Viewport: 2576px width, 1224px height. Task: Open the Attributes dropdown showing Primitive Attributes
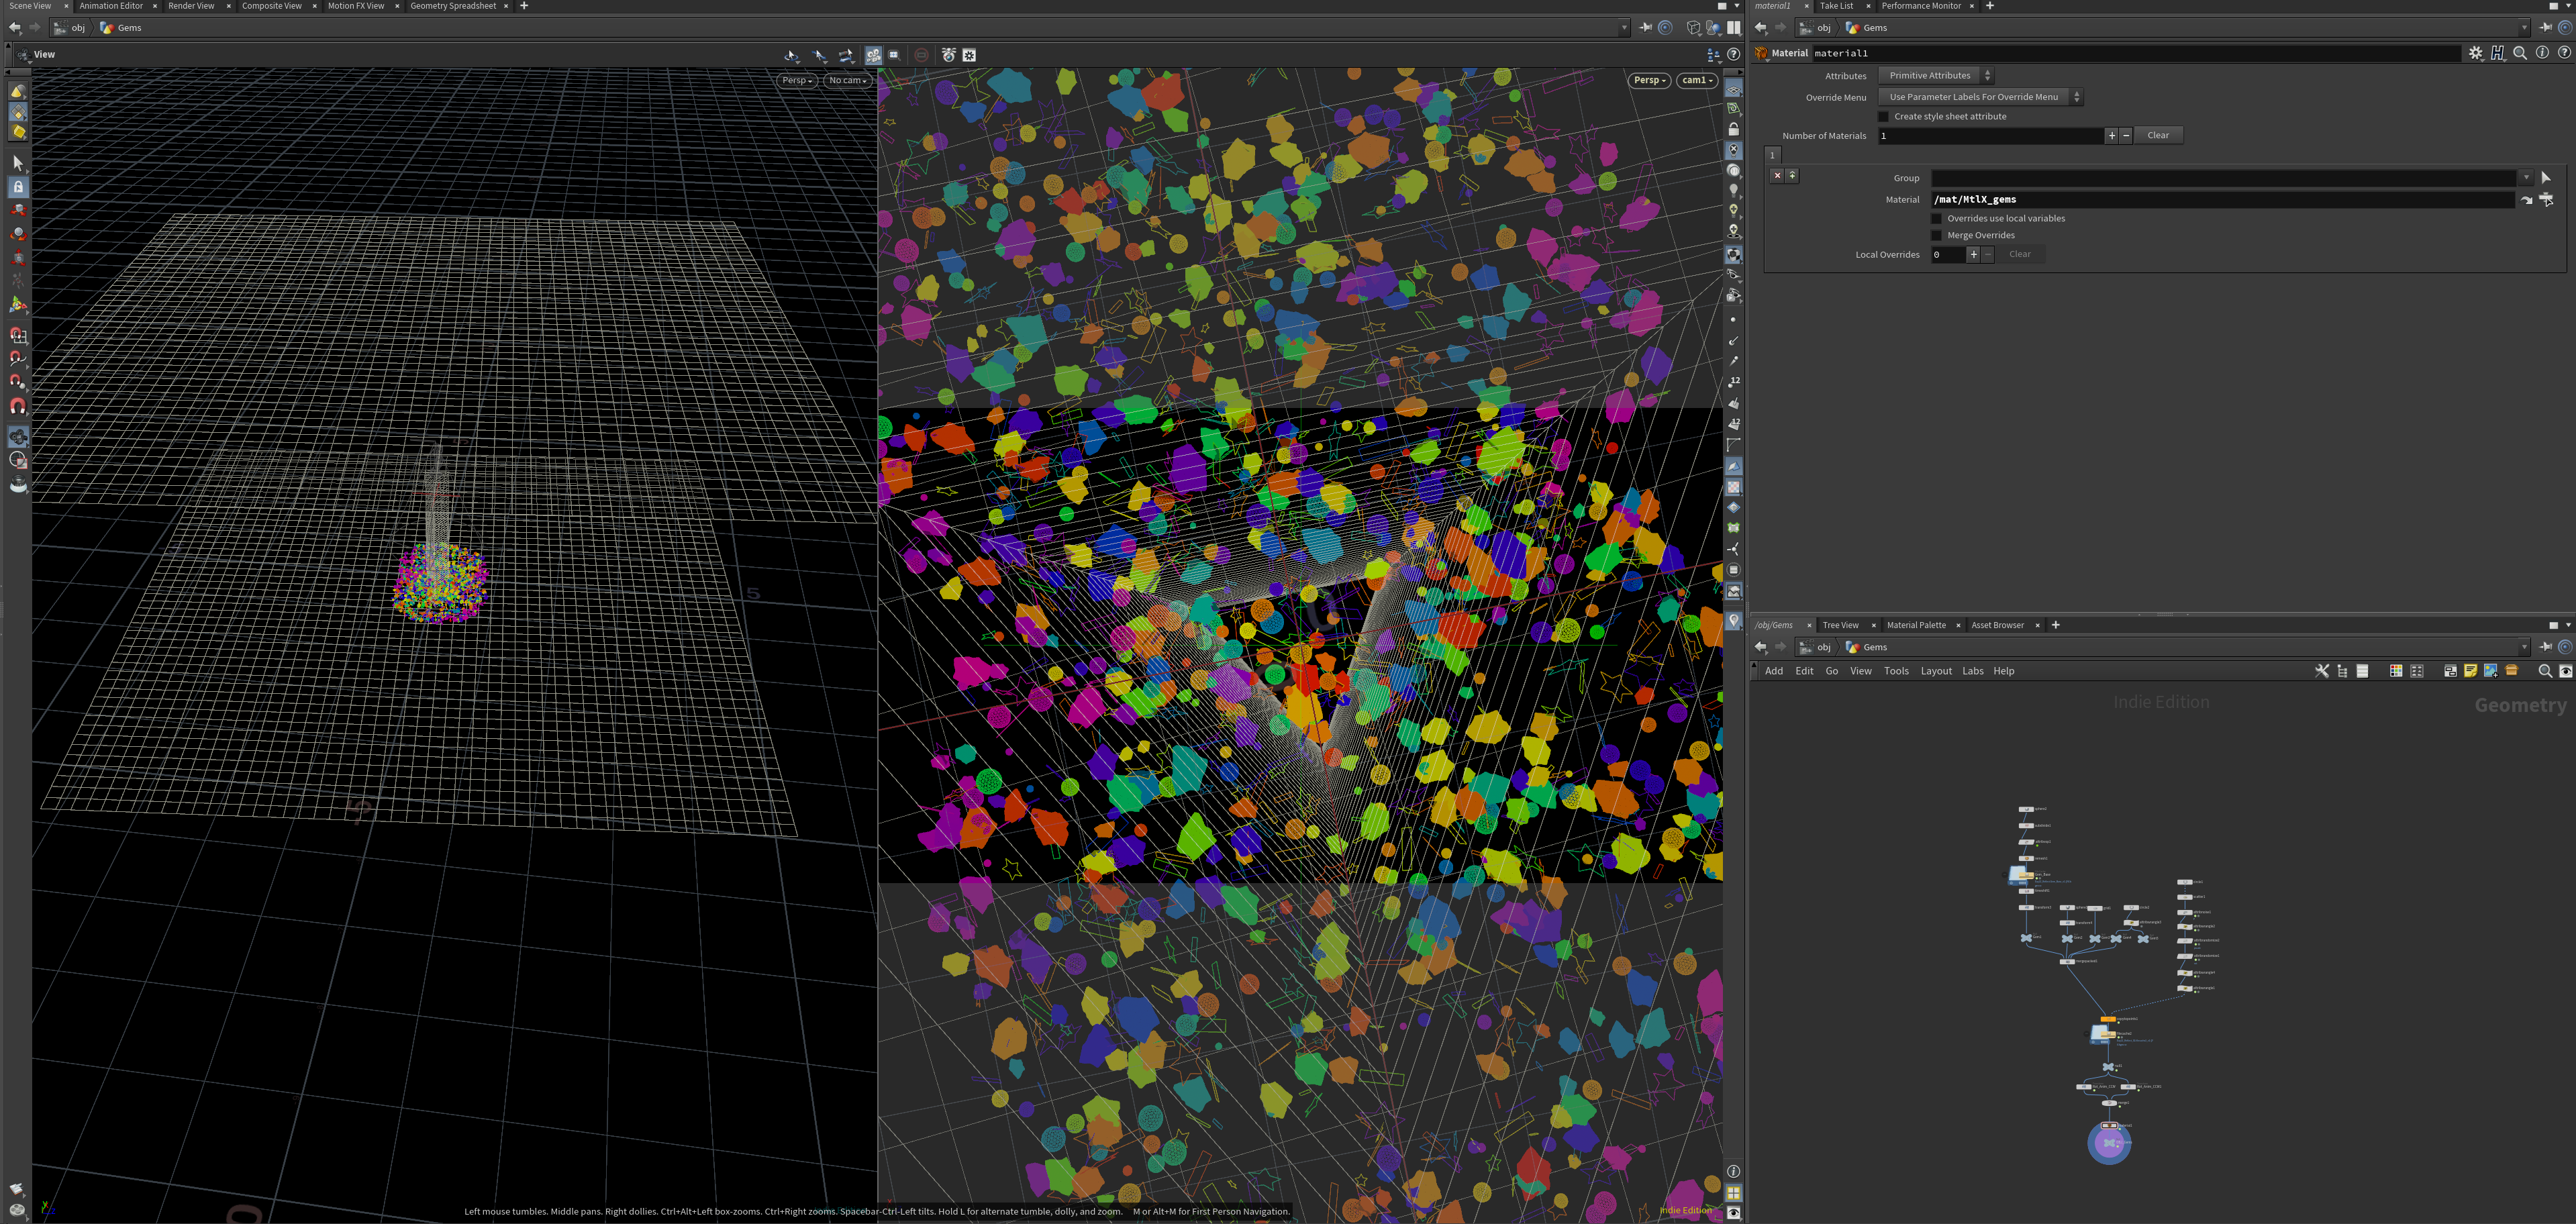tap(1935, 76)
